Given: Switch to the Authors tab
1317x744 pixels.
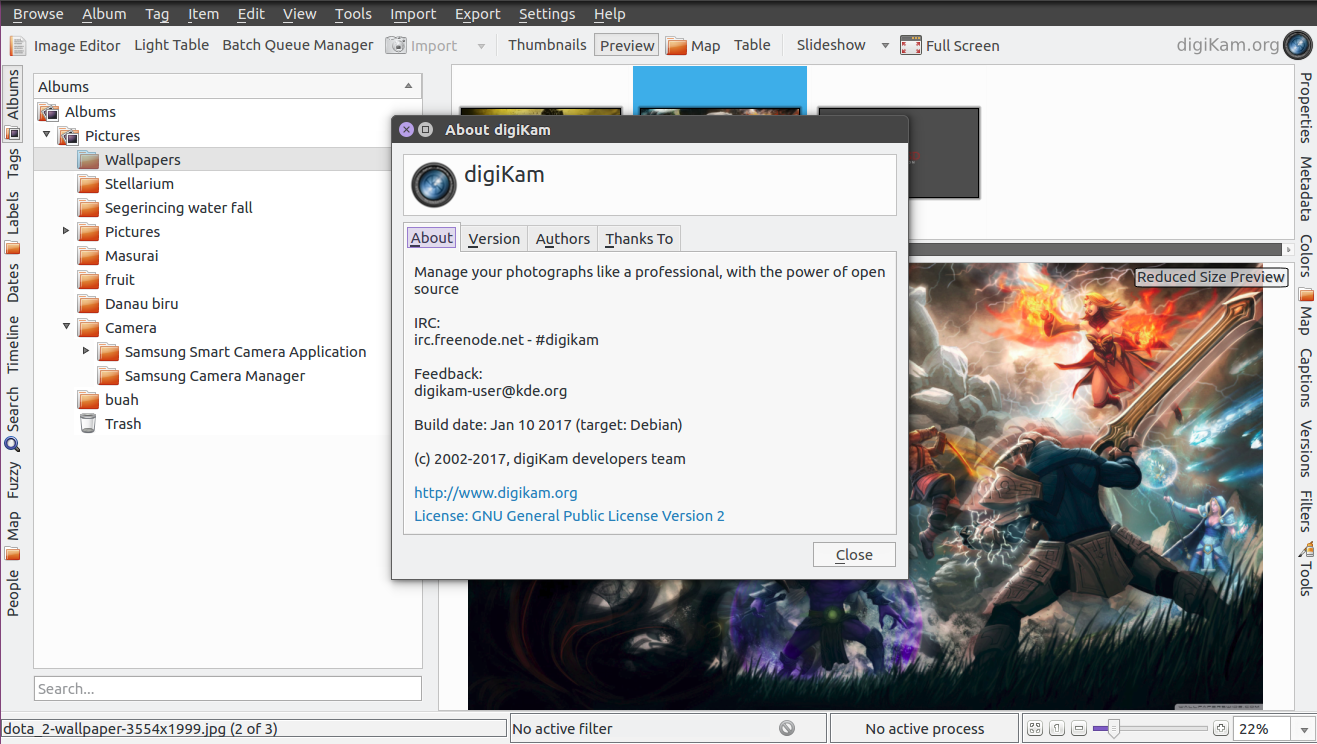Looking at the screenshot, I should [x=562, y=238].
